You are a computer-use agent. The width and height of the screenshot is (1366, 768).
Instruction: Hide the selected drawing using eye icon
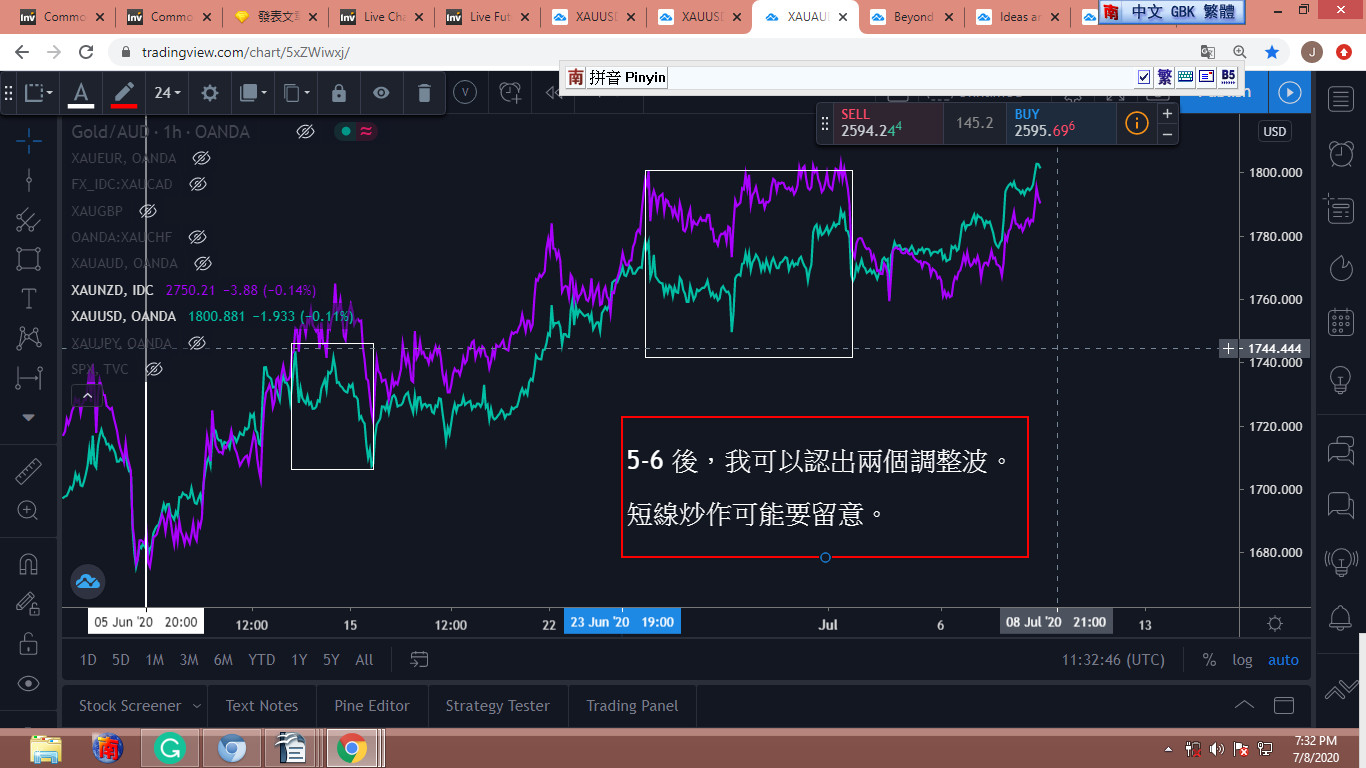coord(381,93)
